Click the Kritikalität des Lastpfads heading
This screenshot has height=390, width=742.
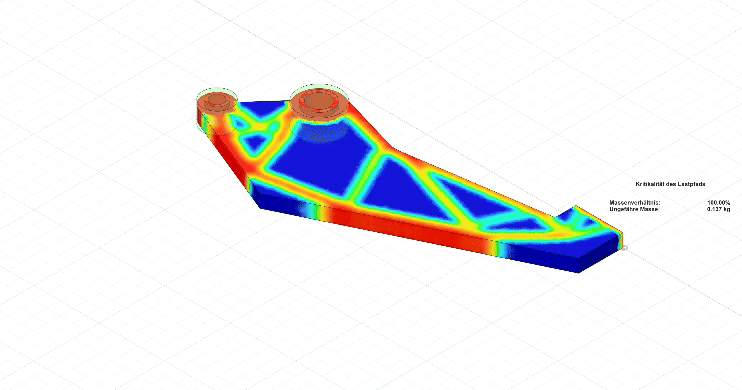pyautogui.click(x=670, y=184)
